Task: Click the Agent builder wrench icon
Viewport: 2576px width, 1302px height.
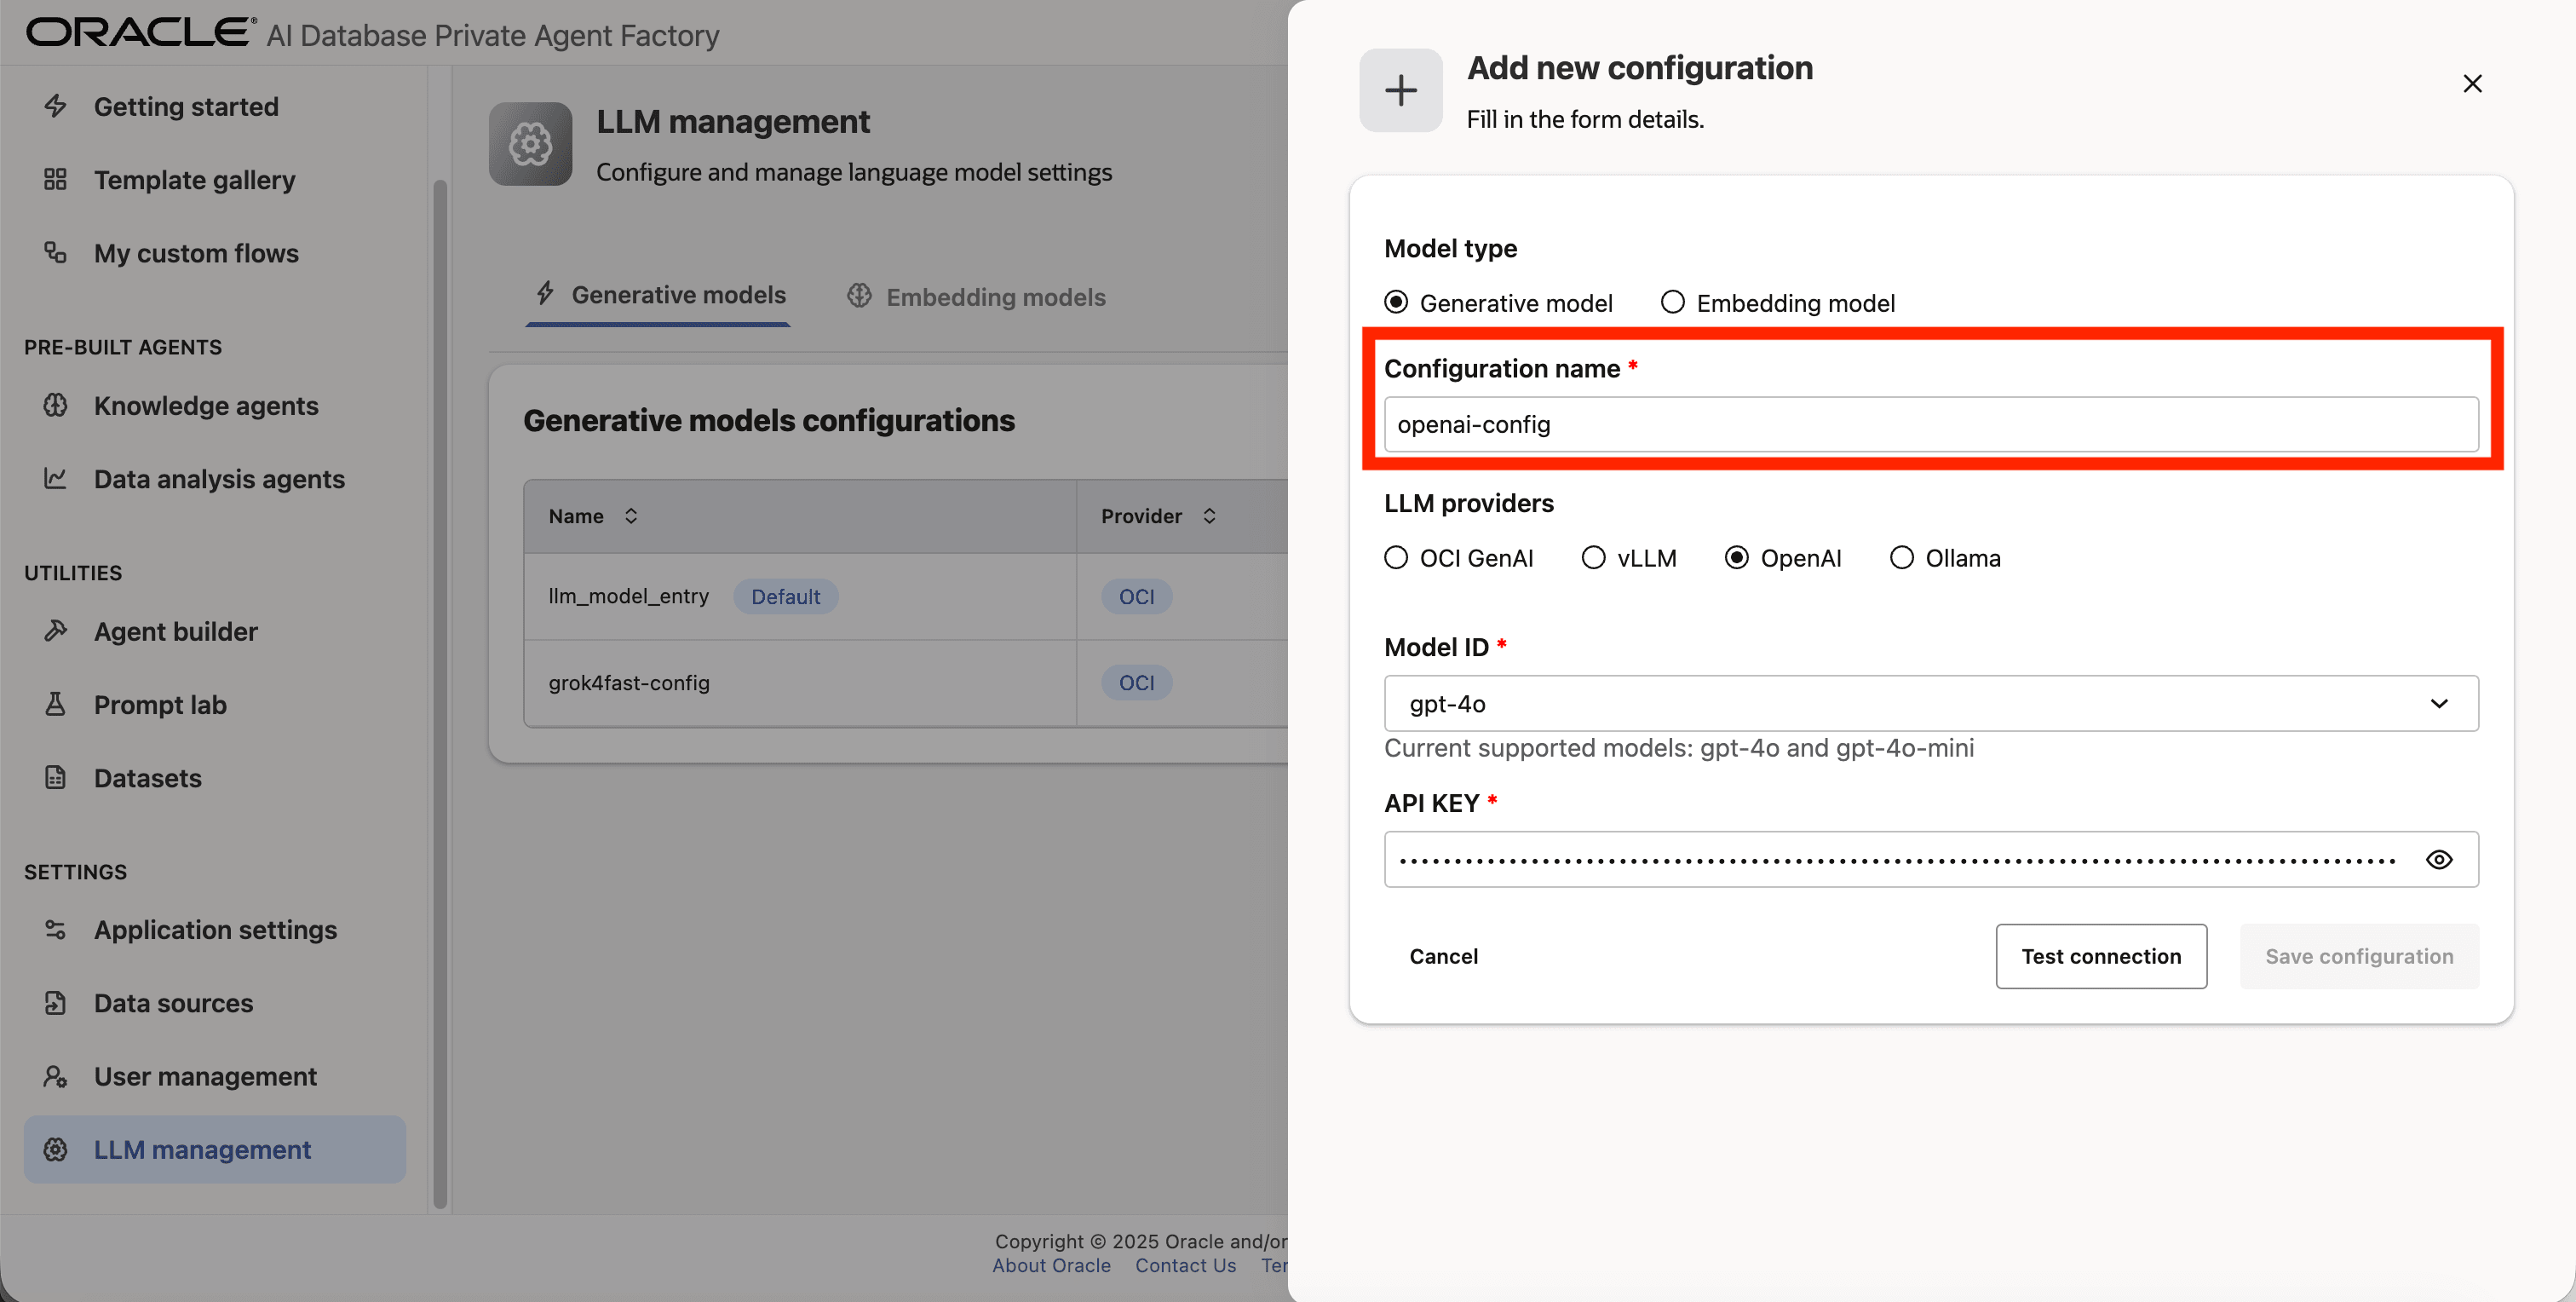Action: point(56,631)
